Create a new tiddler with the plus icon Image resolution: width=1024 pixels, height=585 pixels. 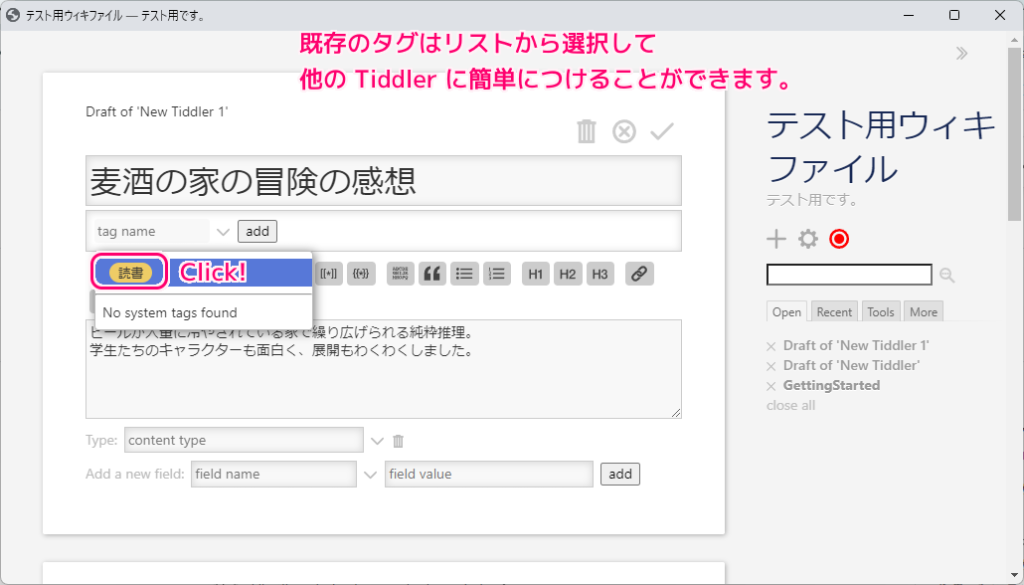[x=776, y=238]
